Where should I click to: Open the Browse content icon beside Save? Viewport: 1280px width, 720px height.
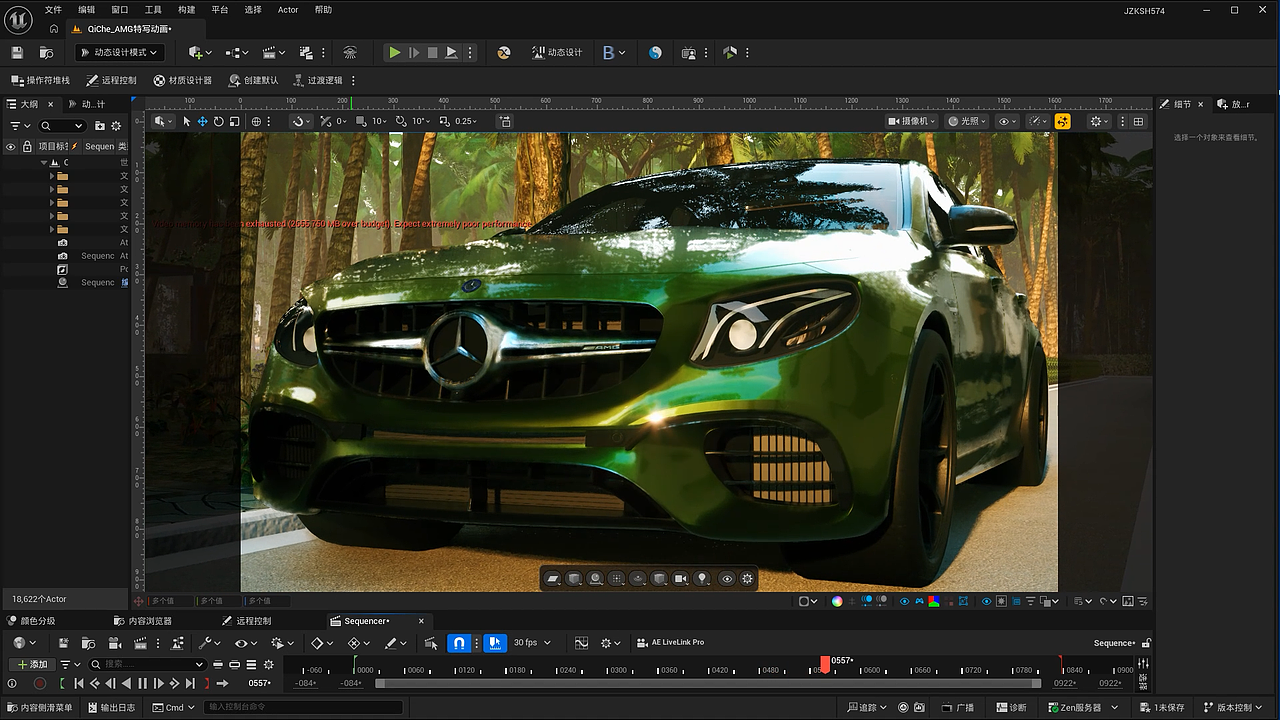pyautogui.click(x=46, y=53)
